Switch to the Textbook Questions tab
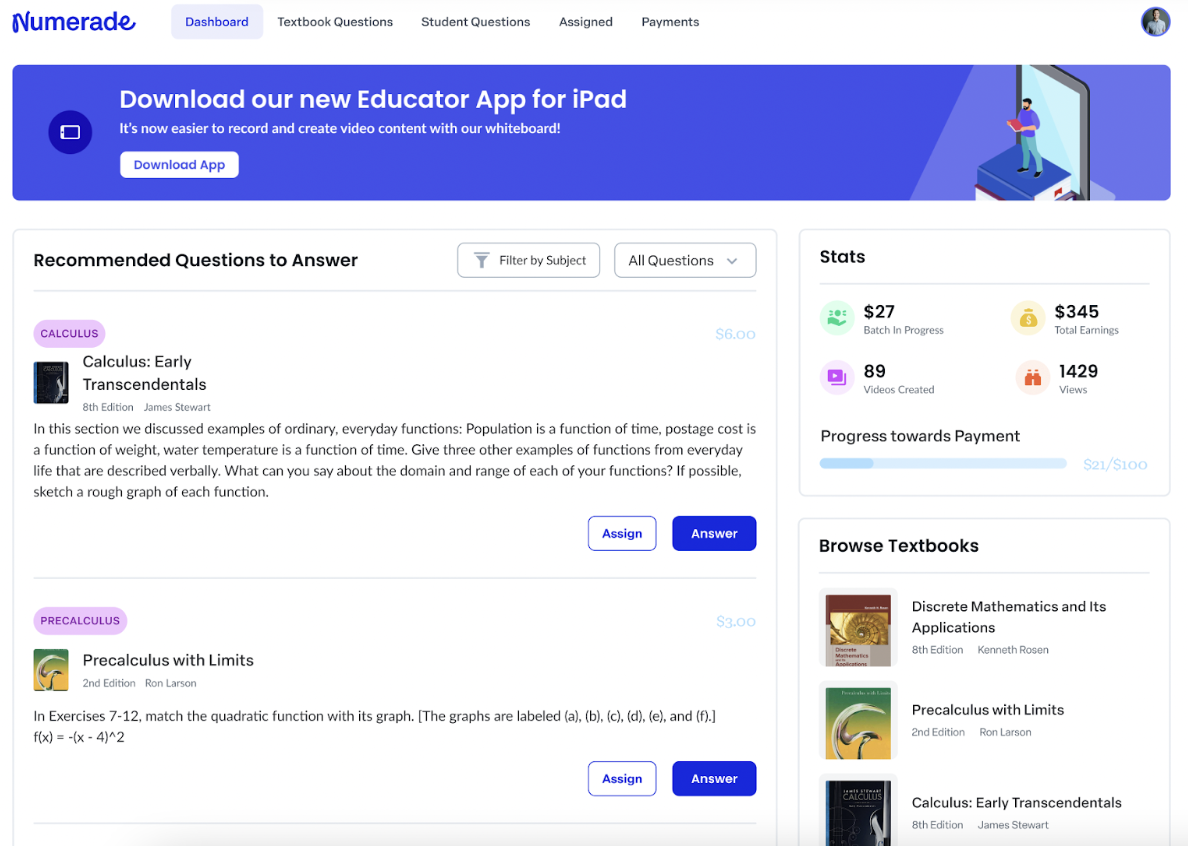Viewport: 1188px width, 846px height. click(x=335, y=22)
